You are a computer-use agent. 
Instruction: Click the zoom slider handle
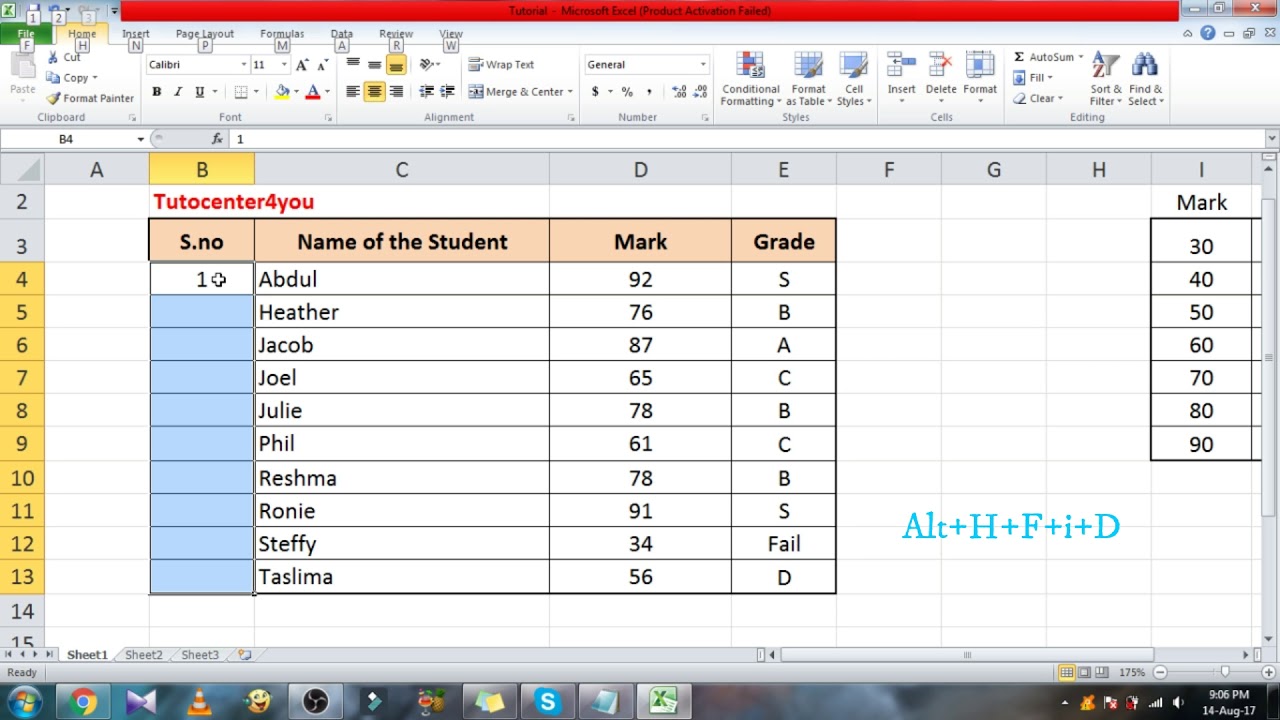1225,672
